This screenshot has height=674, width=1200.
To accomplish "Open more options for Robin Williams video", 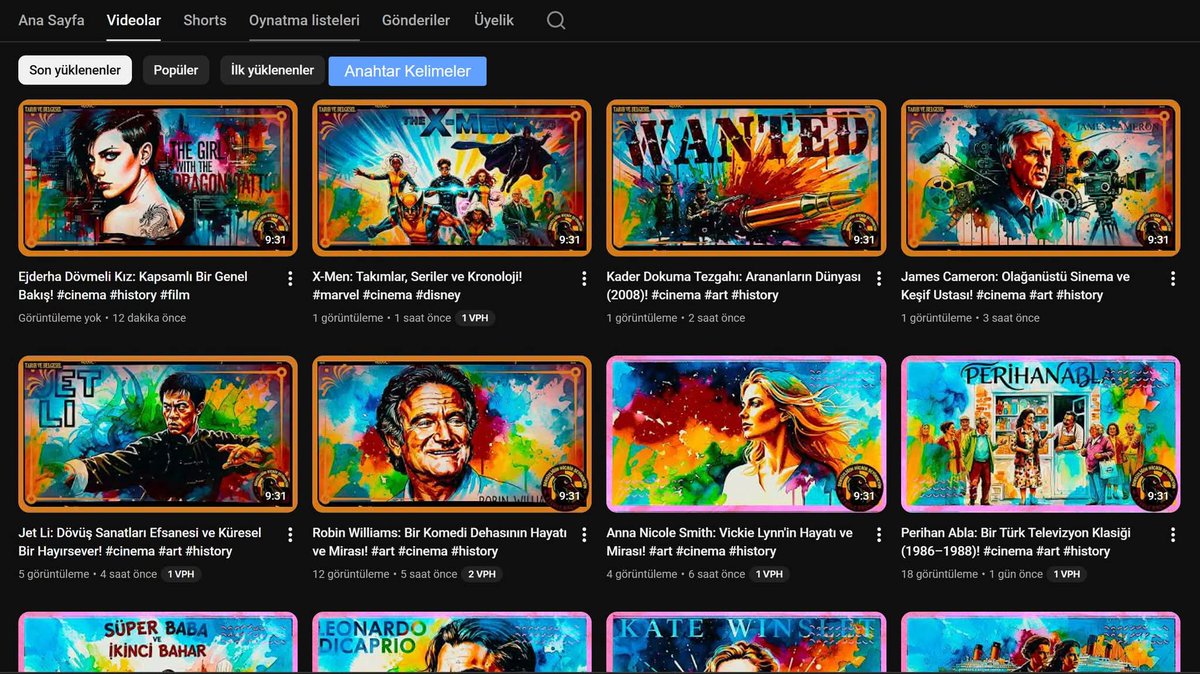I will (x=584, y=534).
